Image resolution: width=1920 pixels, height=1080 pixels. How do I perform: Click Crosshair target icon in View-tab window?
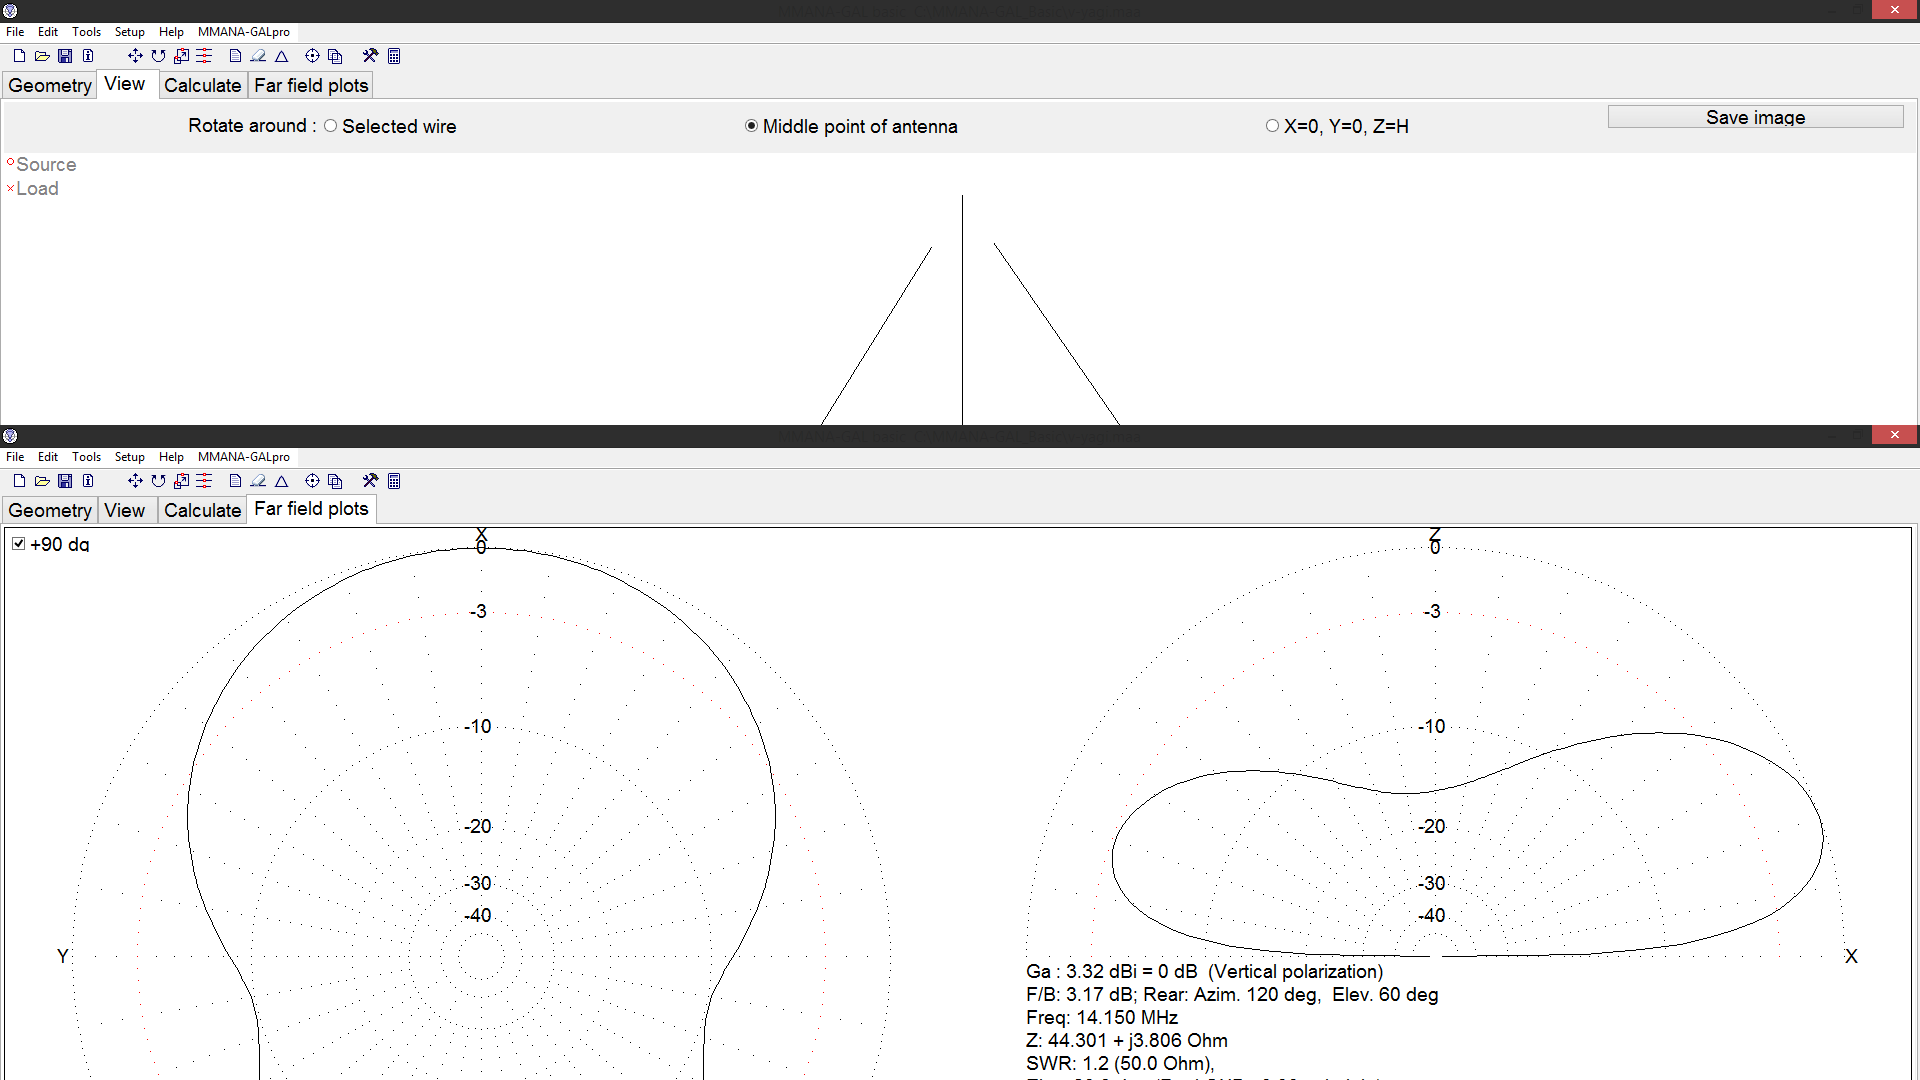[x=312, y=56]
